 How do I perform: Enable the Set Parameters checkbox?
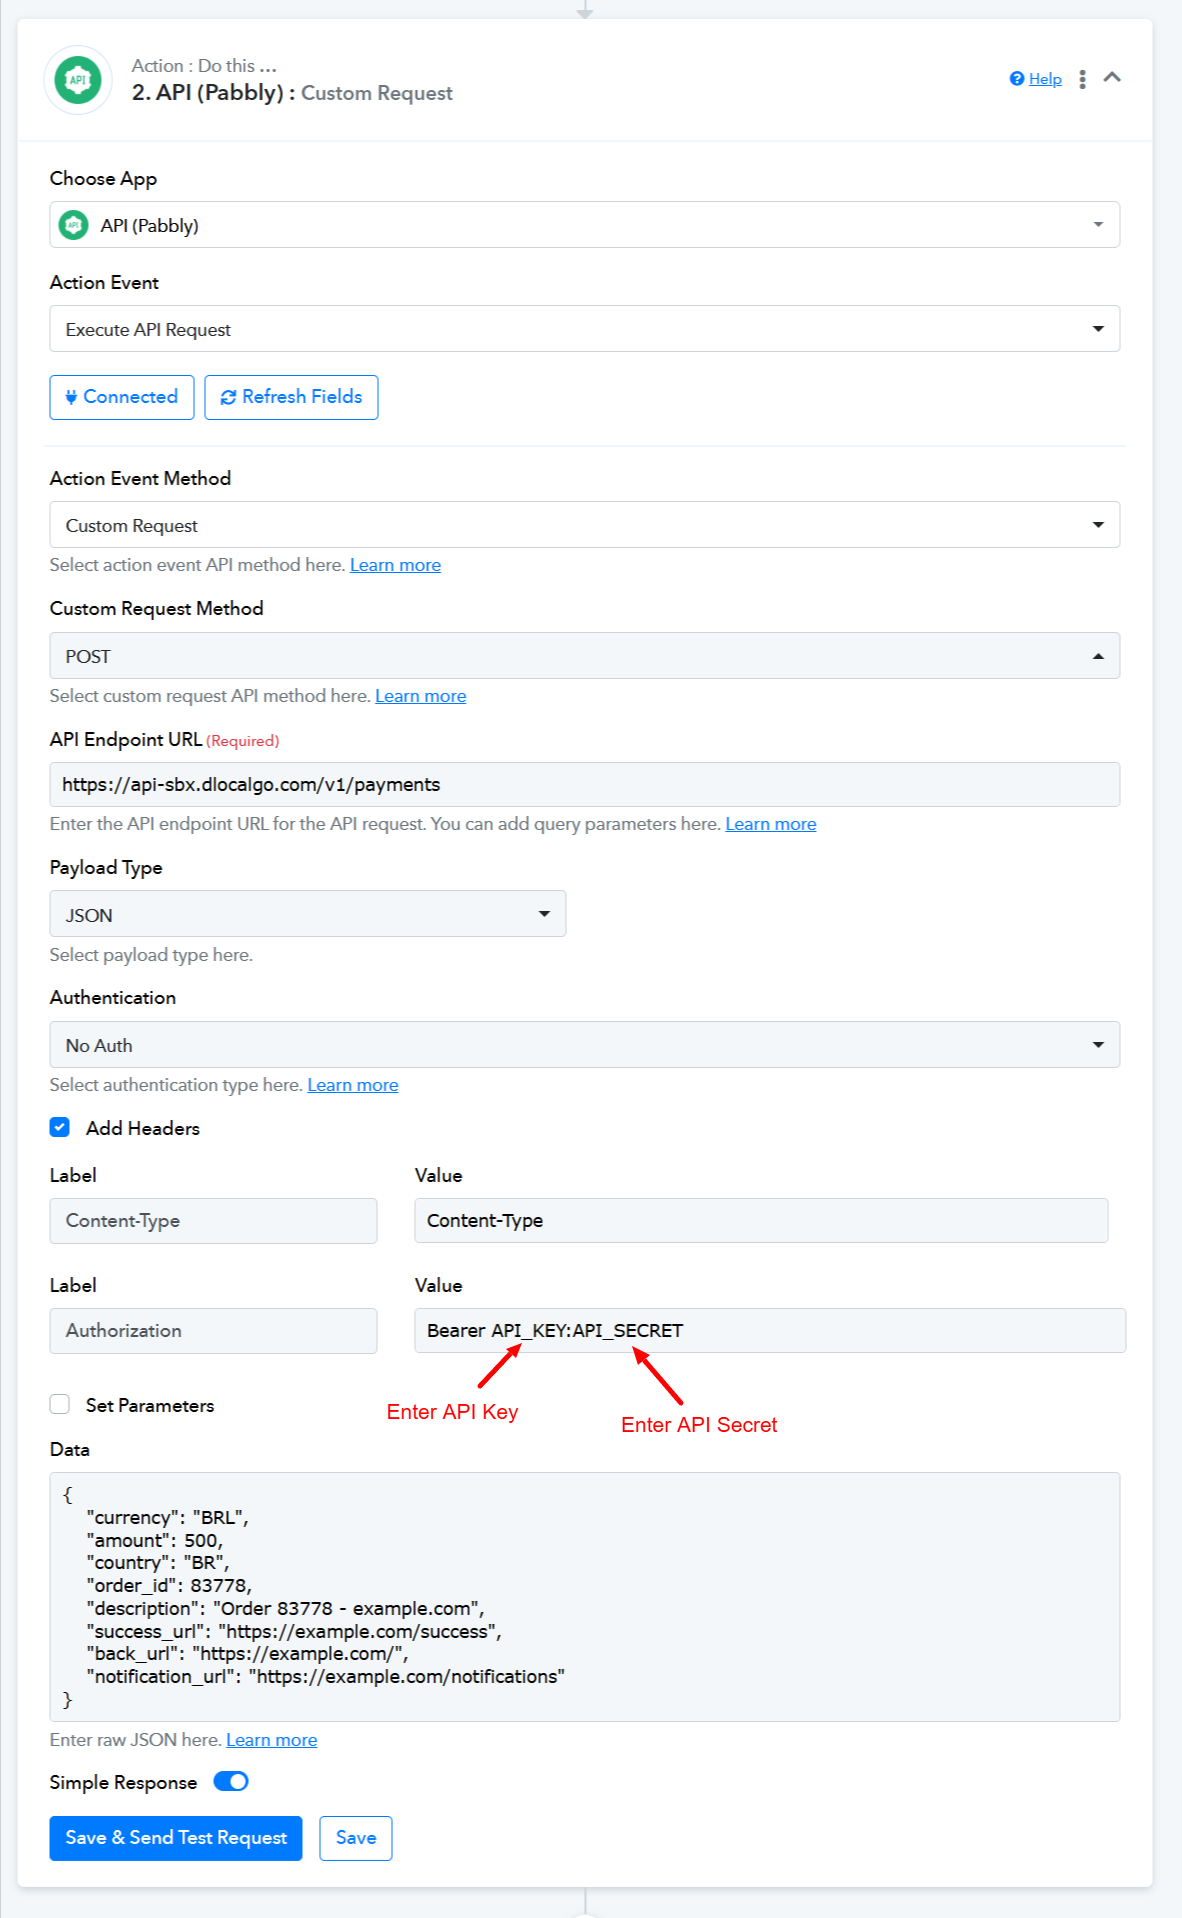click(60, 1404)
